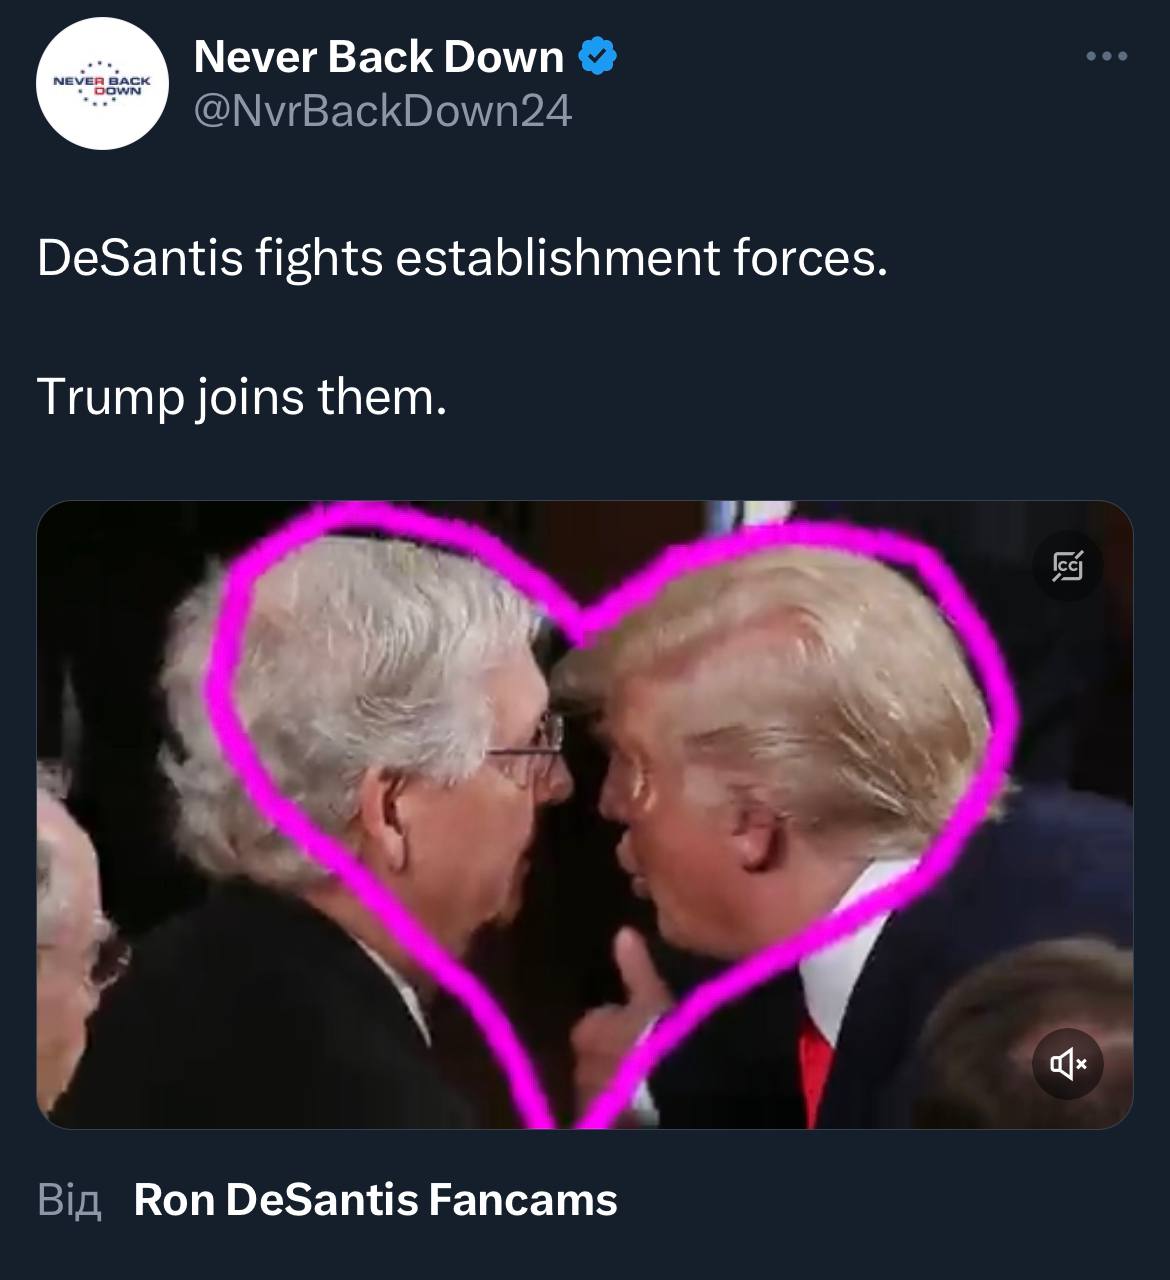Unmute the video with speaker icon
The width and height of the screenshot is (1170, 1280).
tap(1067, 1064)
